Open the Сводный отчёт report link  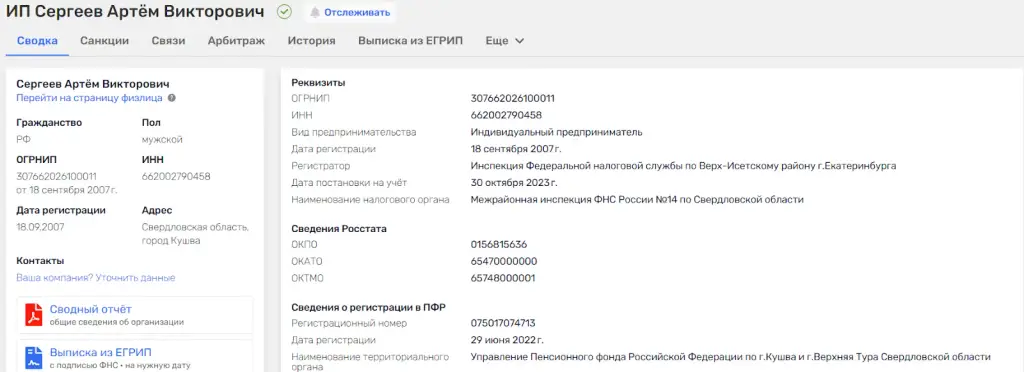point(91,309)
